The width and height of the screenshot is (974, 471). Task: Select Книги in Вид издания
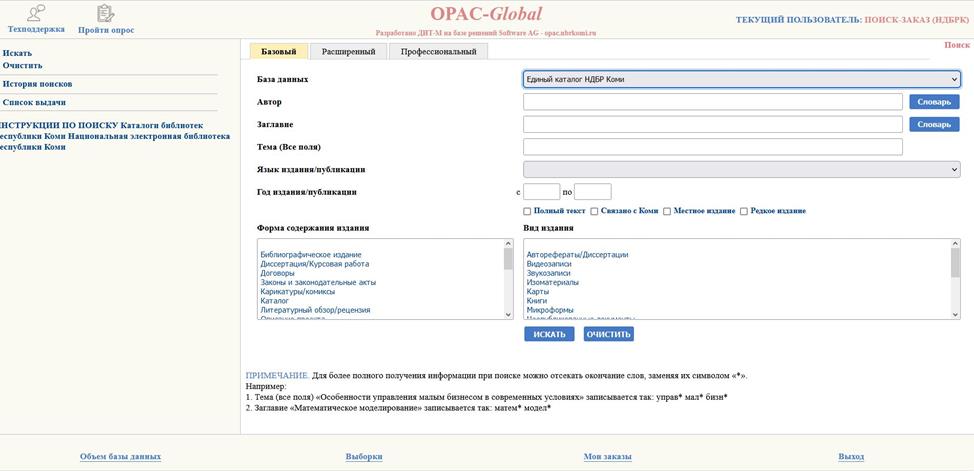pyautogui.click(x=537, y=301)
